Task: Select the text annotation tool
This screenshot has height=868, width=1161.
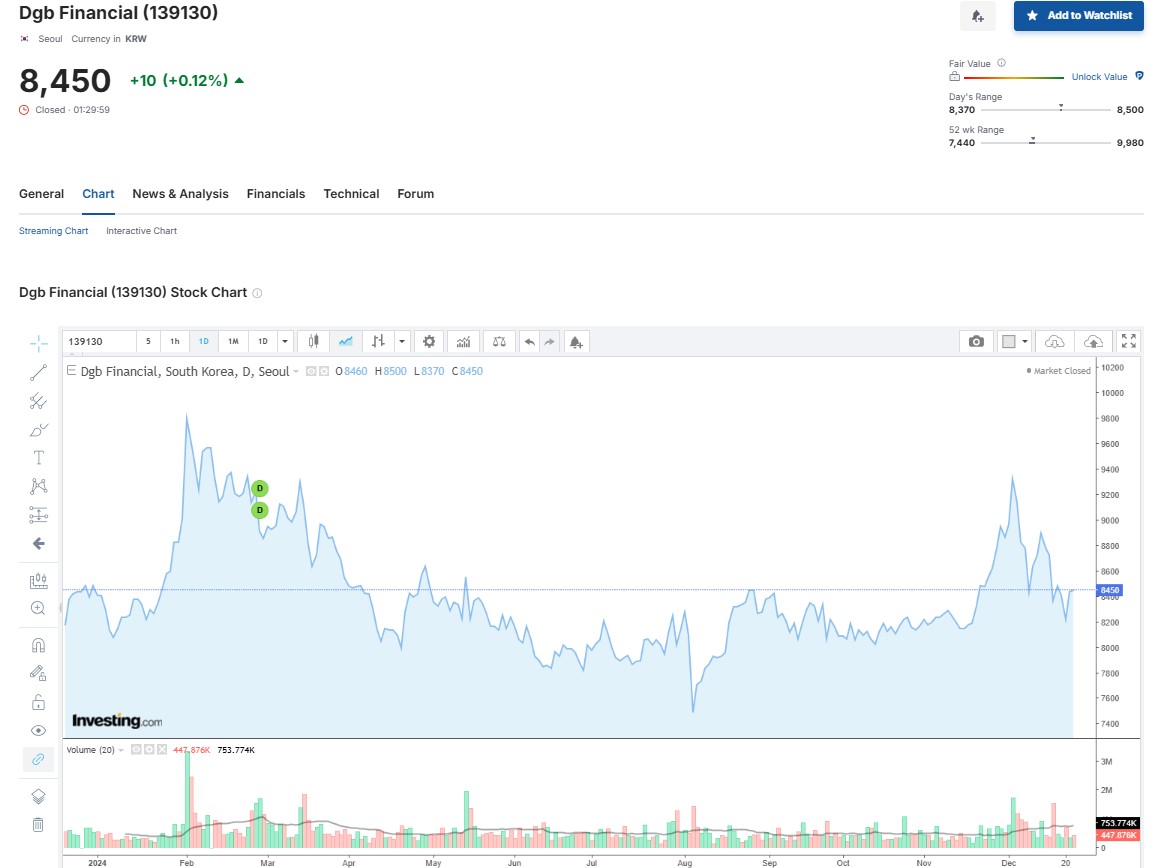Action: pos(39,458)
